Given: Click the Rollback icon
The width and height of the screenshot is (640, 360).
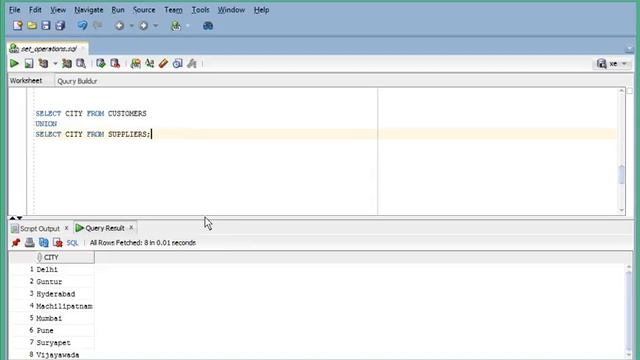Looking at the screenshot, I should click(115, 64).
